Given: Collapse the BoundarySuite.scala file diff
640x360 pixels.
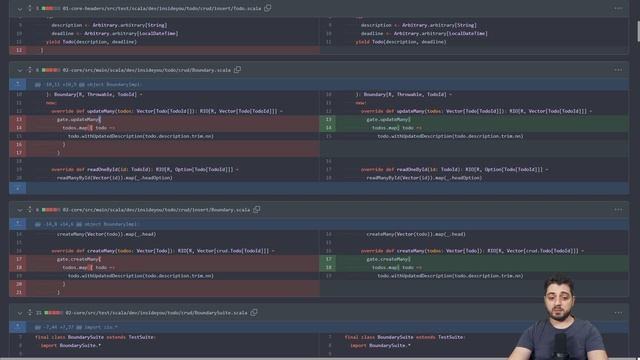Looking at the screenshot, I should 20,313.
